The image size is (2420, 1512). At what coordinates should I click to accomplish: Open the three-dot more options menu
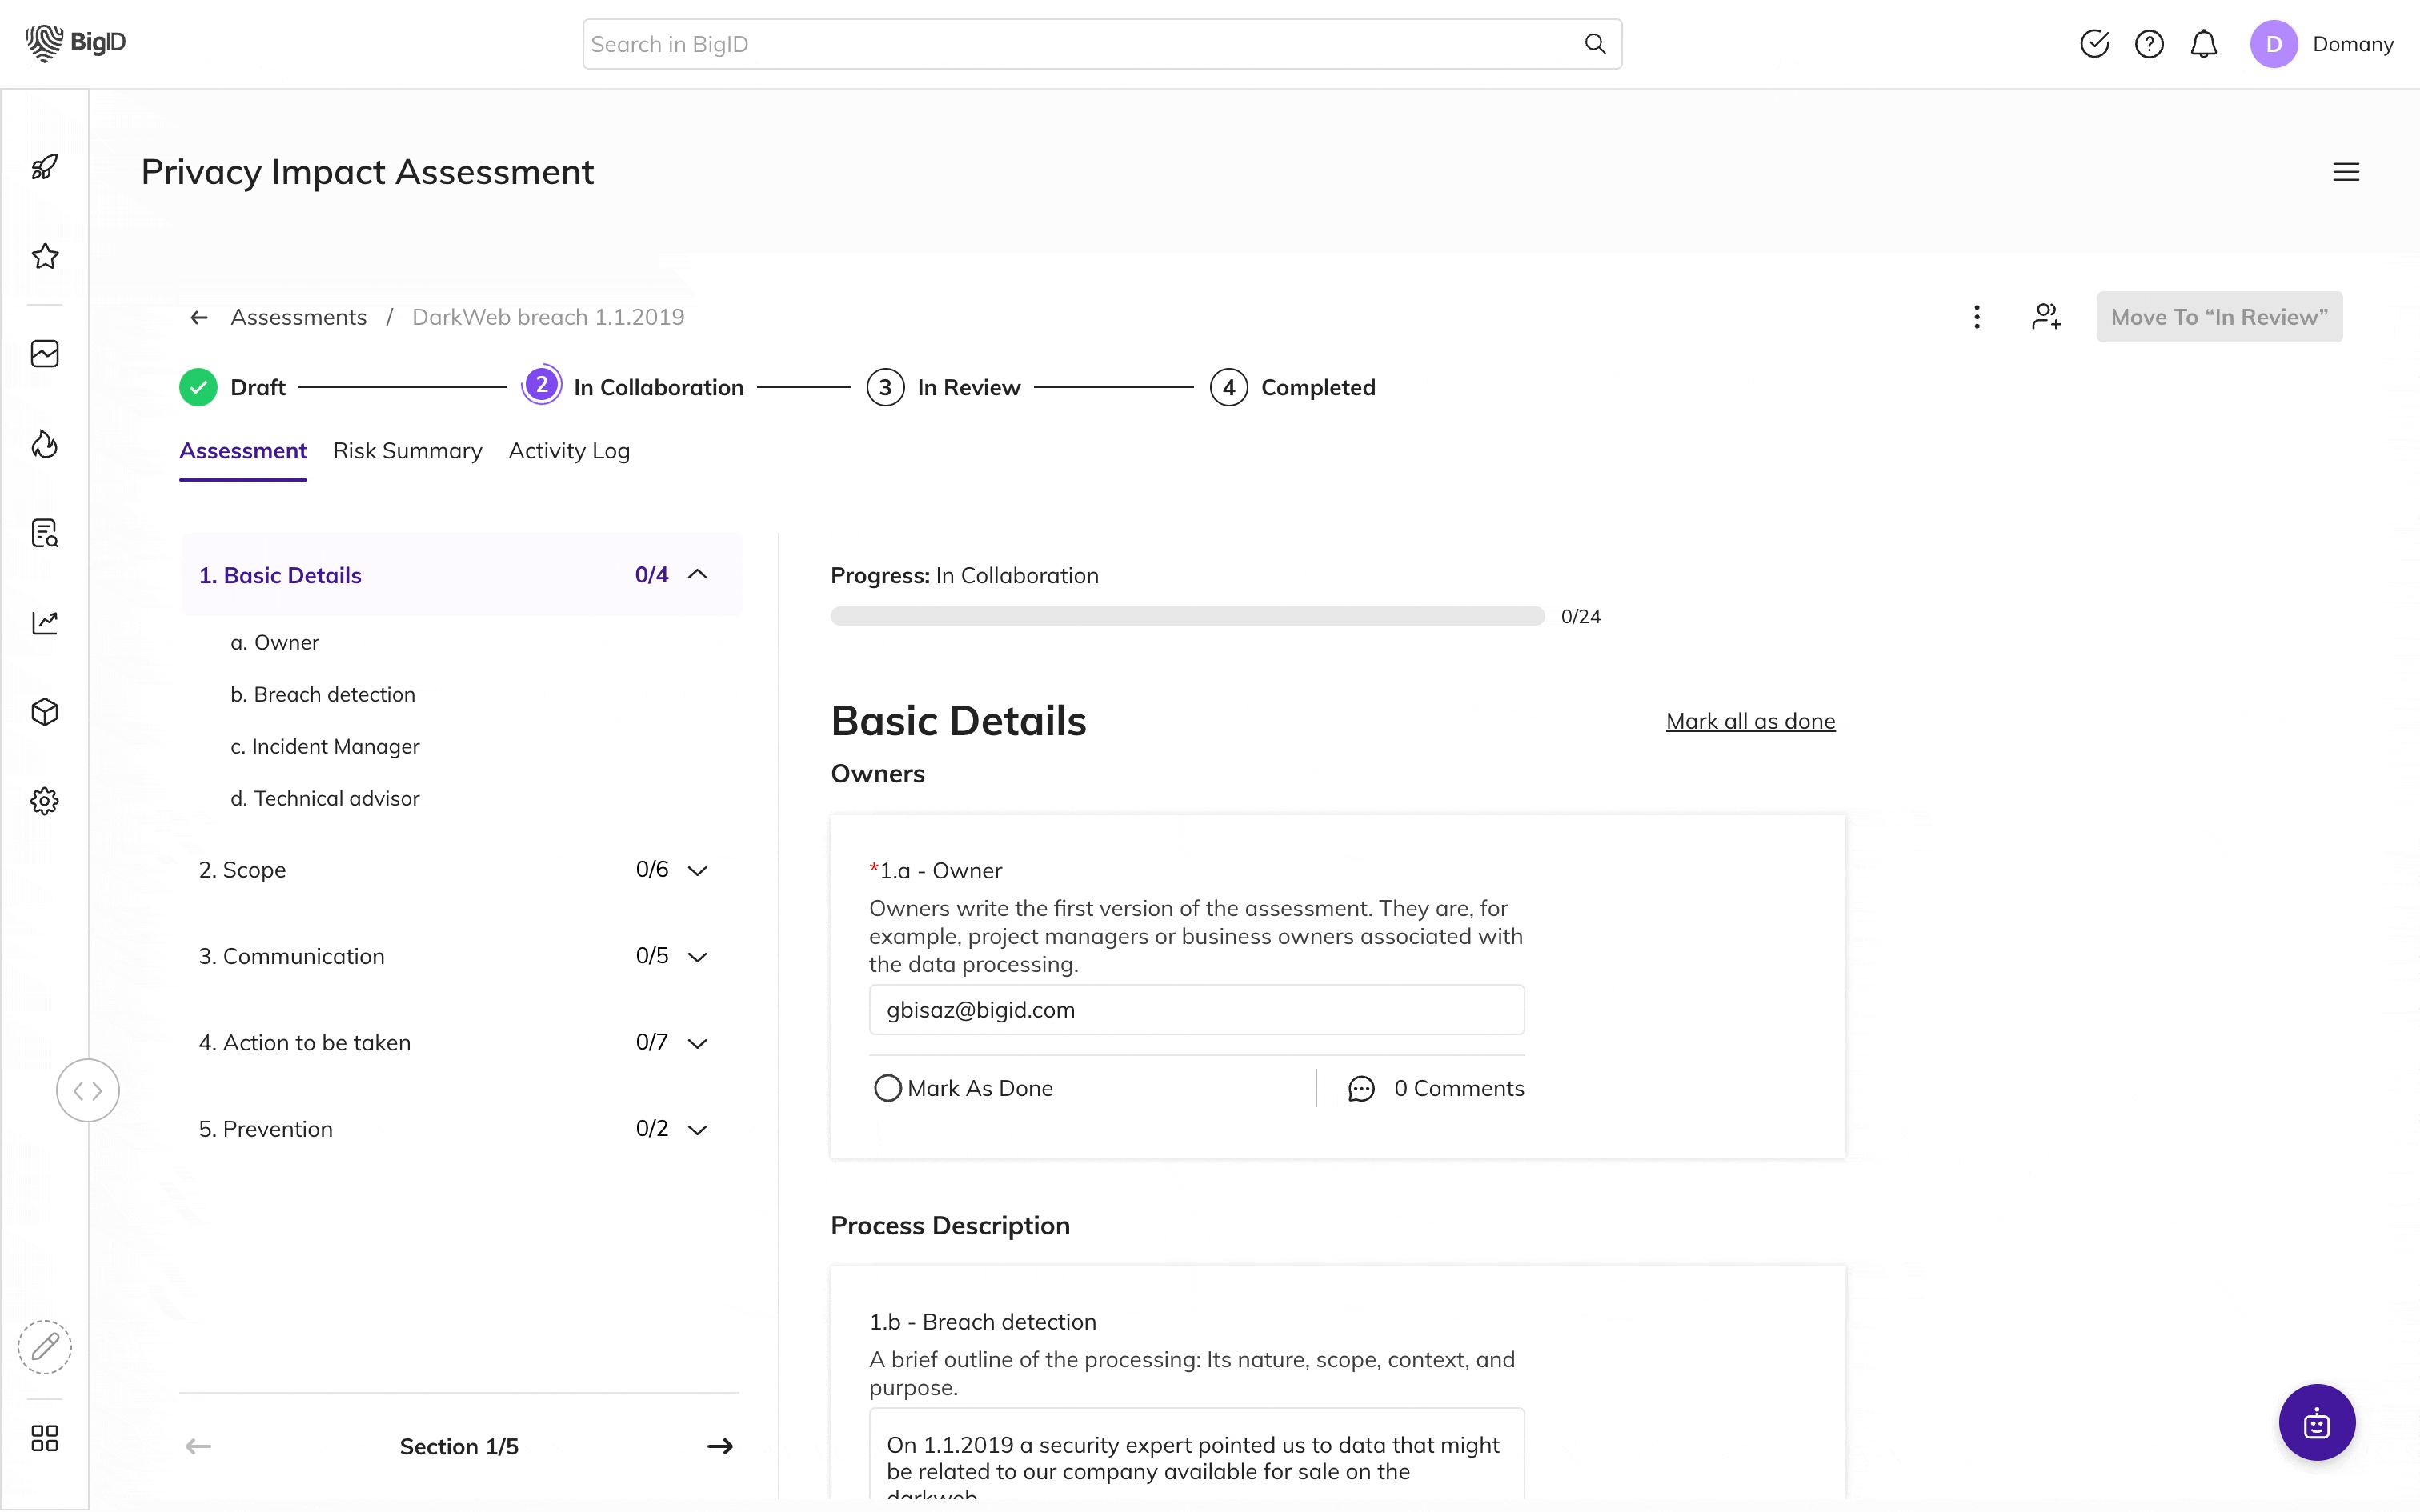pos(1977,317)
